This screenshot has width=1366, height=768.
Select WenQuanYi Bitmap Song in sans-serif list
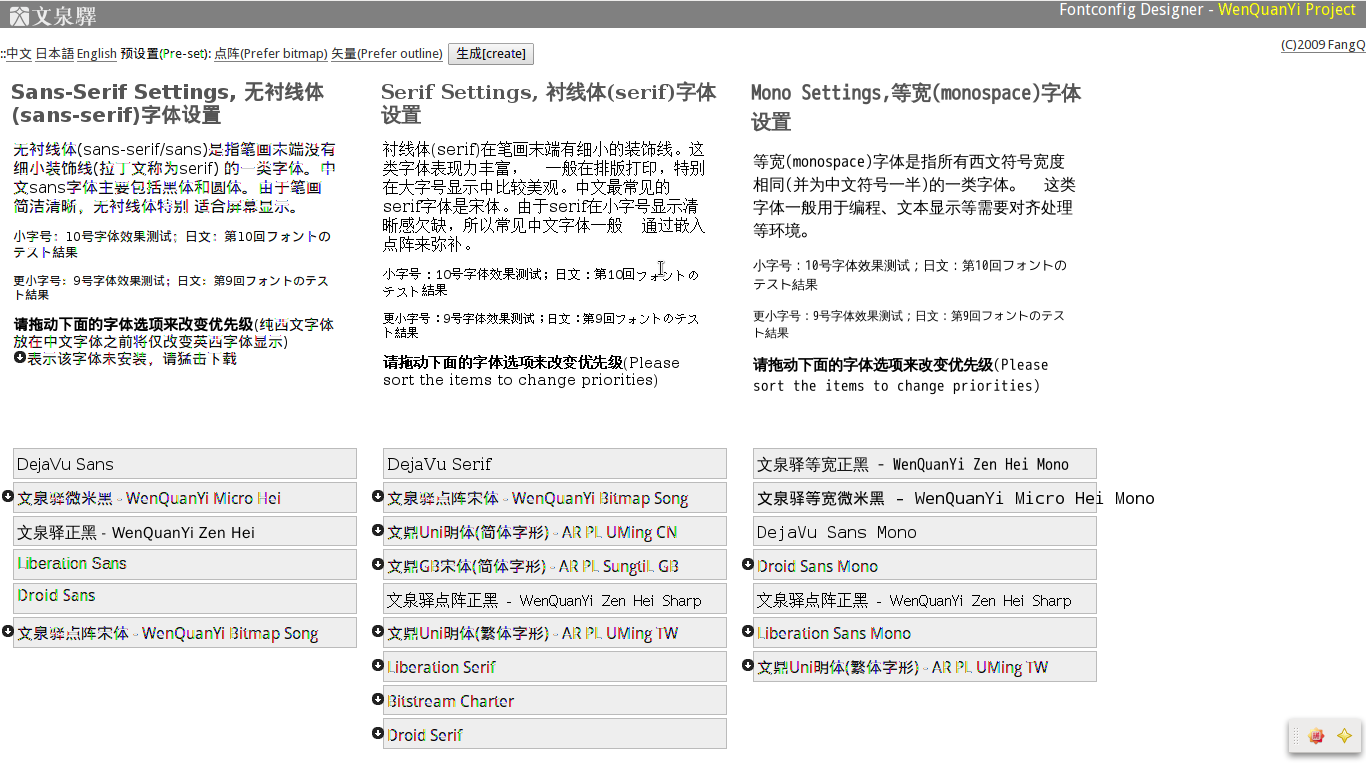(x=185, y=632)
